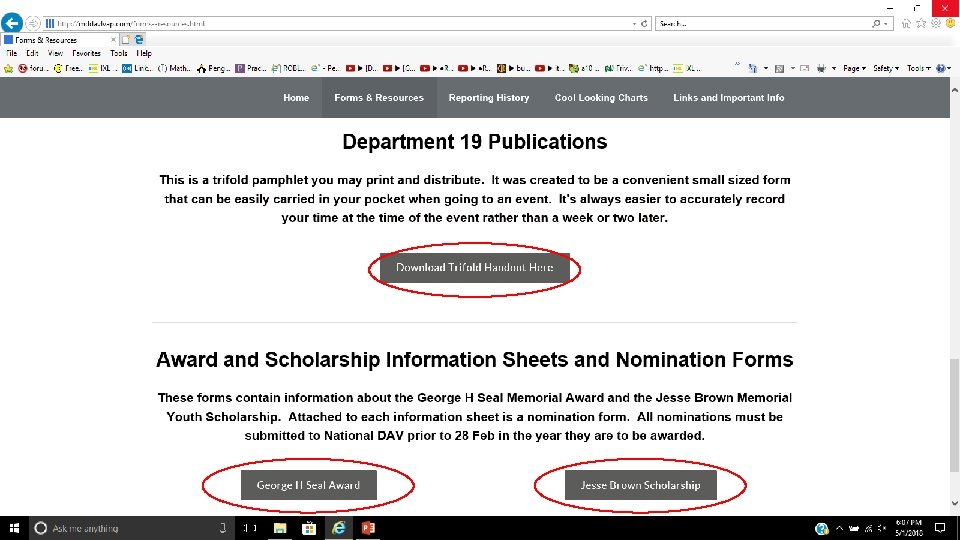Viewport: 960px width, 540px height.
Task: Click the Jesse Brown Scholarship button
Action: (x=640, y=486)
